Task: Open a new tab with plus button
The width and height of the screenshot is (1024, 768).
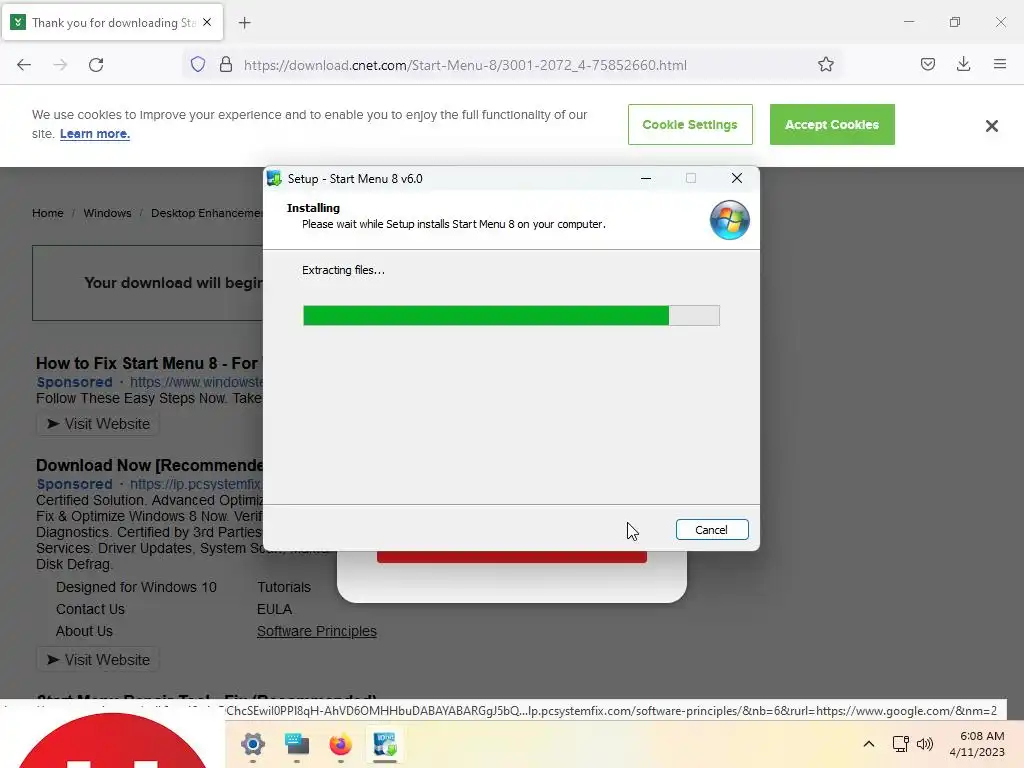Action: click(244, 23)
